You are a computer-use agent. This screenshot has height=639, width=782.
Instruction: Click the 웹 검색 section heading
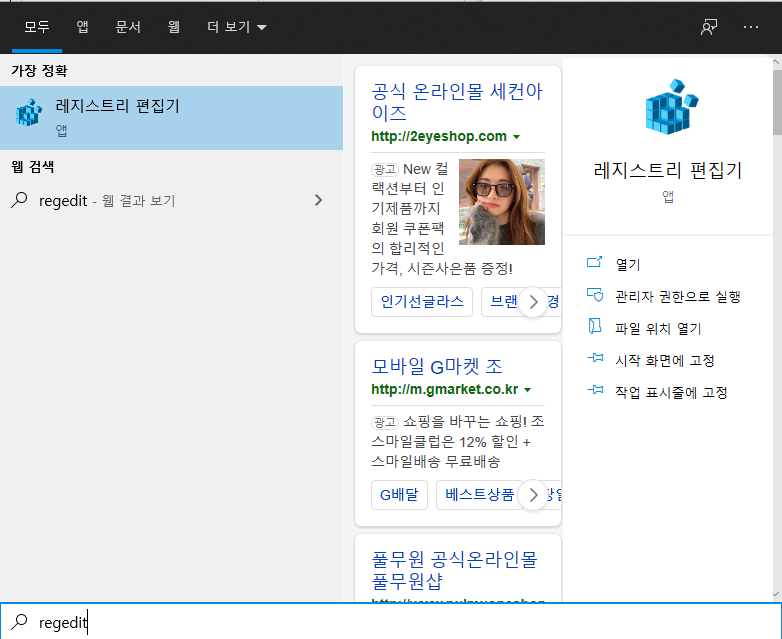32,167
